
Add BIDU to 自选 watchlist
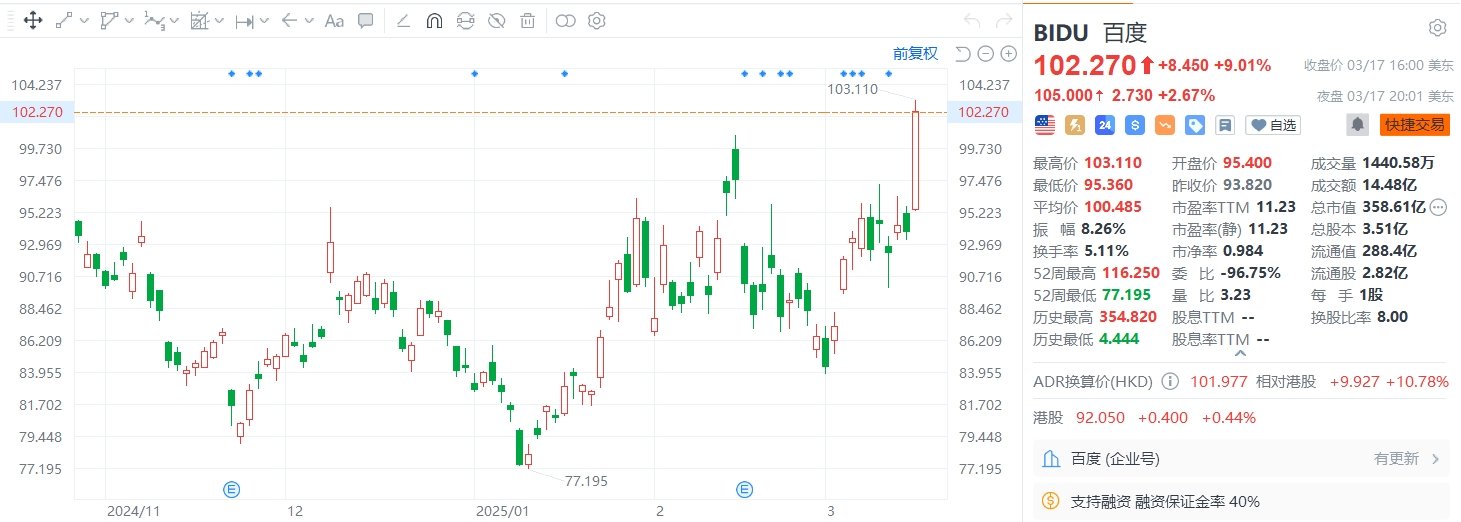[1273, 125]
